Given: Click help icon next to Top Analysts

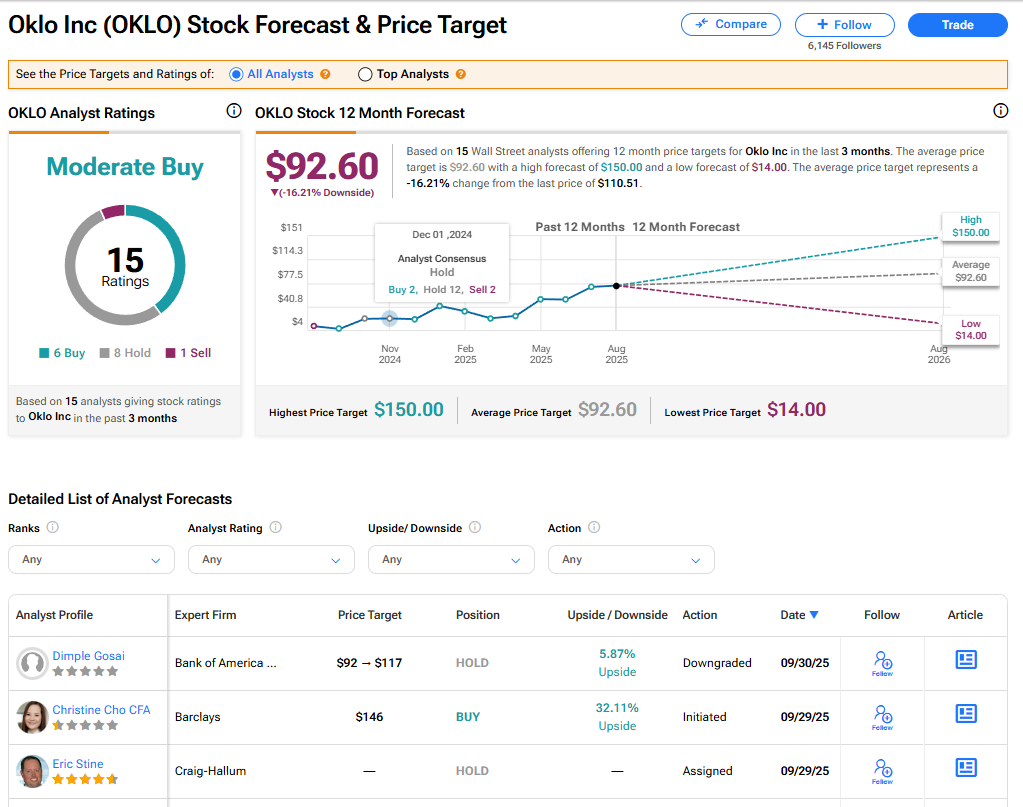Looking at the screenshot, I should click(460, 74).
